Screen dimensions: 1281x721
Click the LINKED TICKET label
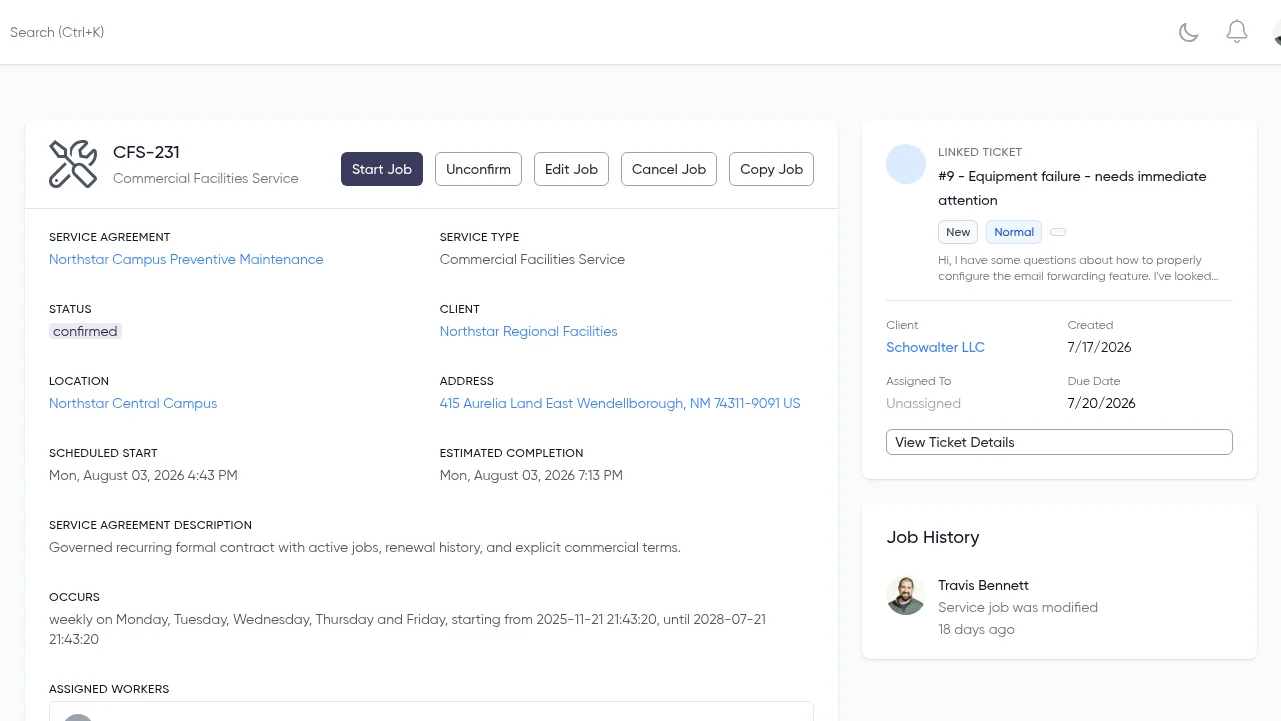coord(980,152)
